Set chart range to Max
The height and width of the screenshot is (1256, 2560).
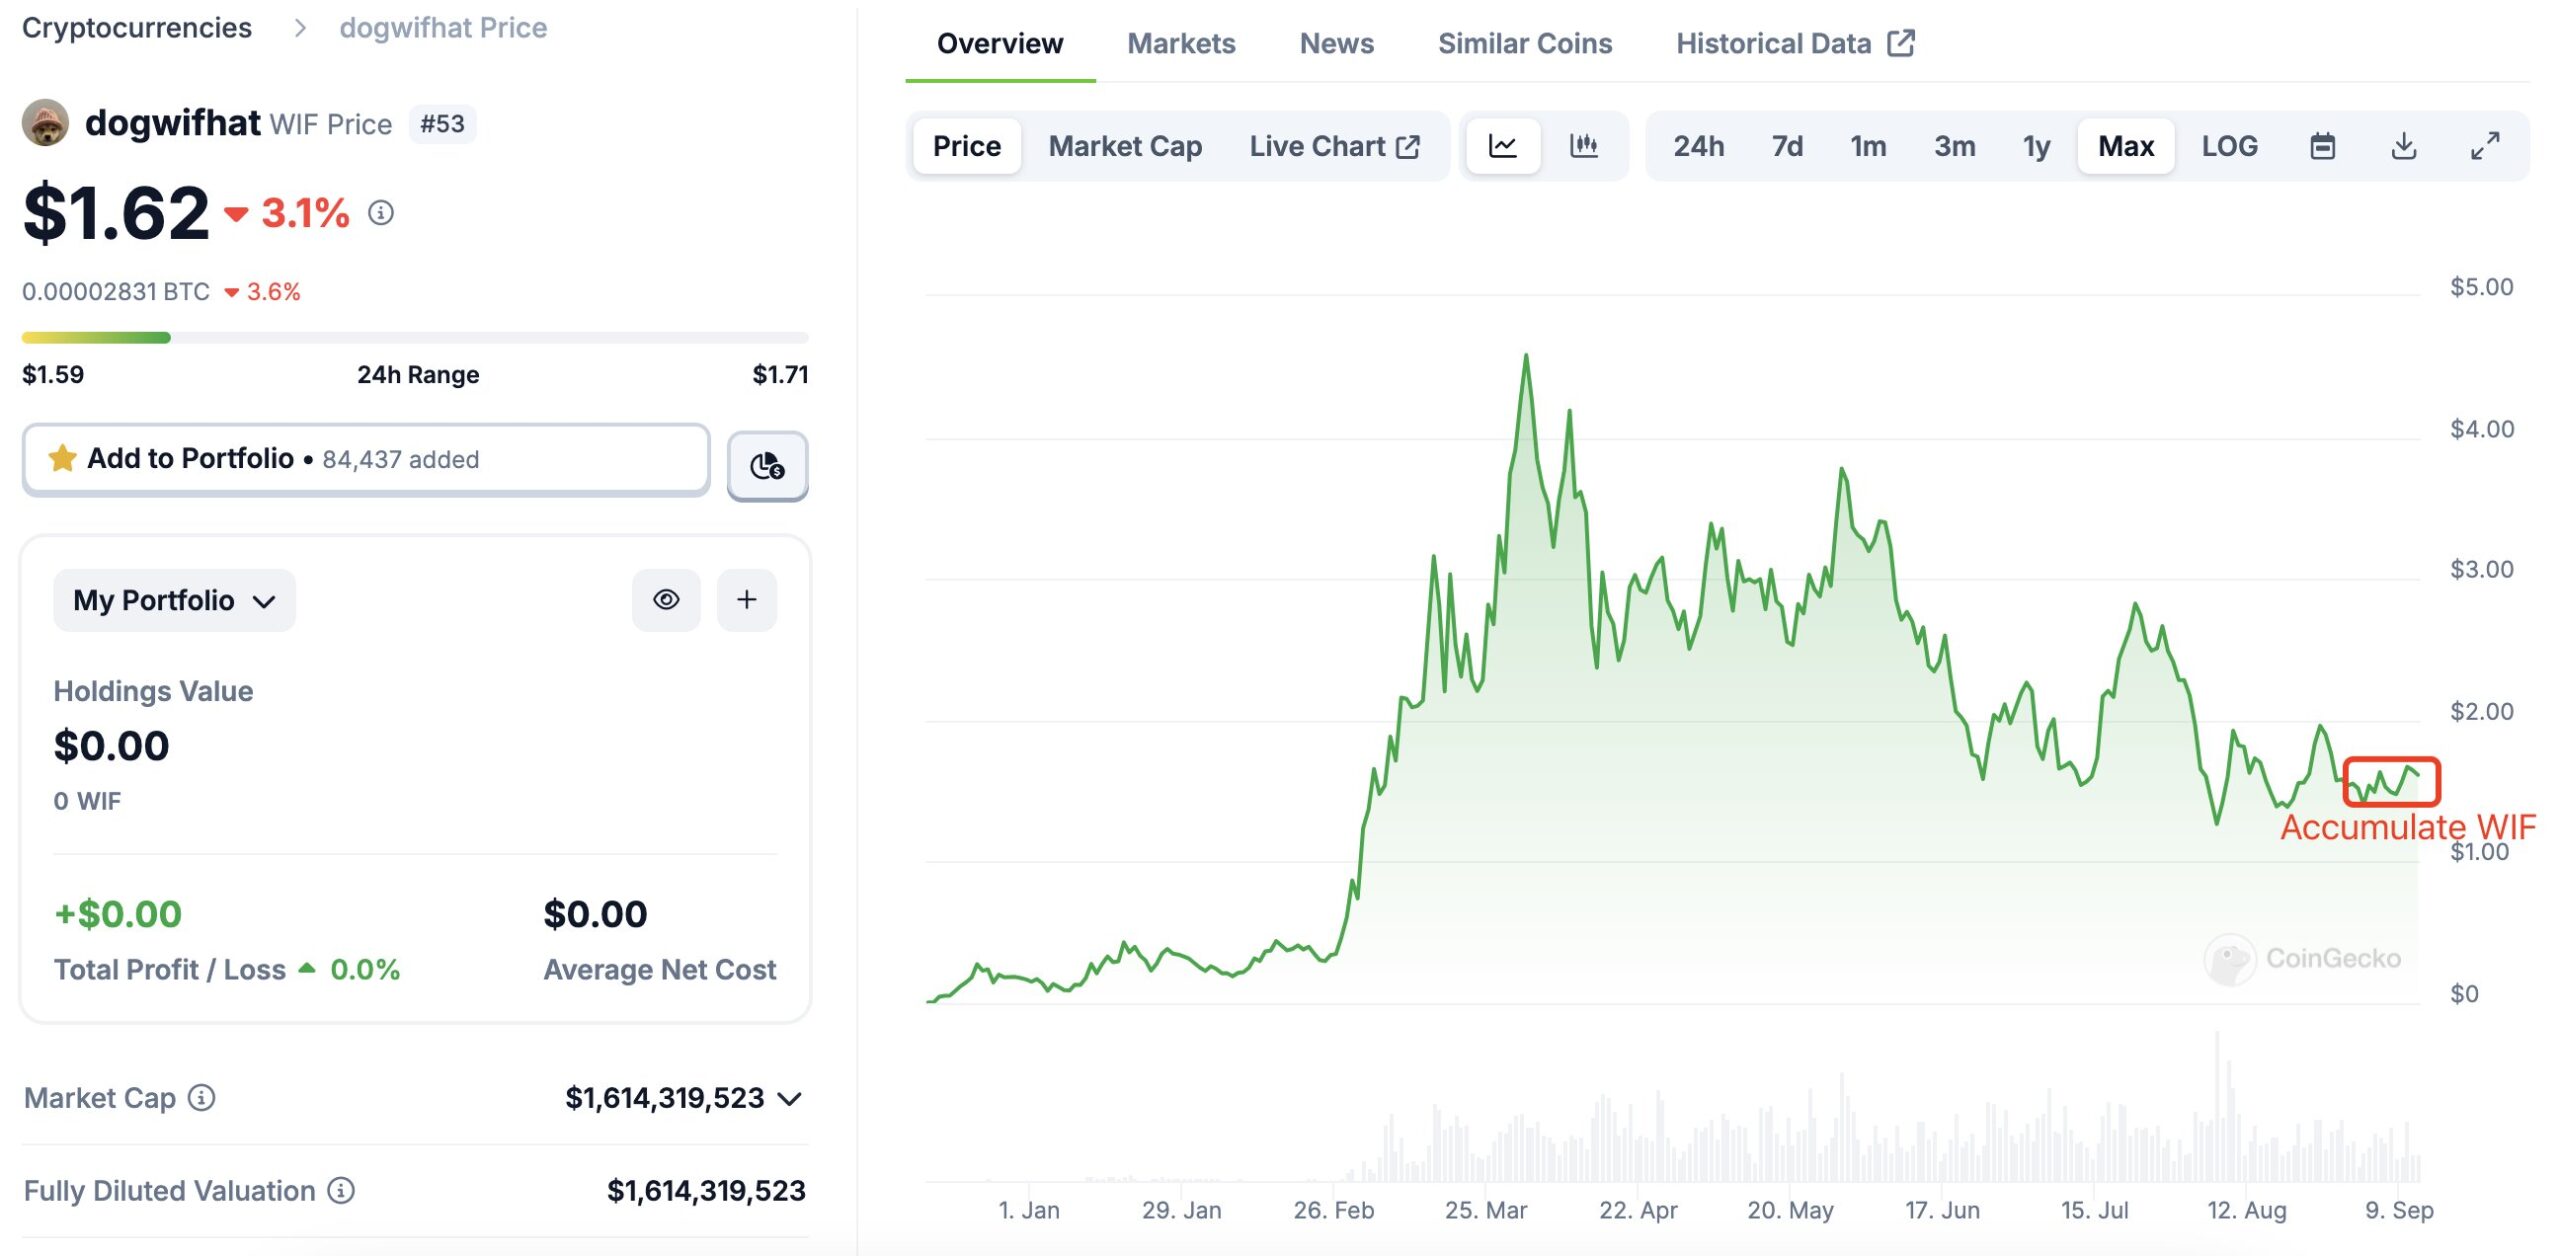click(x=2126, y=146)
